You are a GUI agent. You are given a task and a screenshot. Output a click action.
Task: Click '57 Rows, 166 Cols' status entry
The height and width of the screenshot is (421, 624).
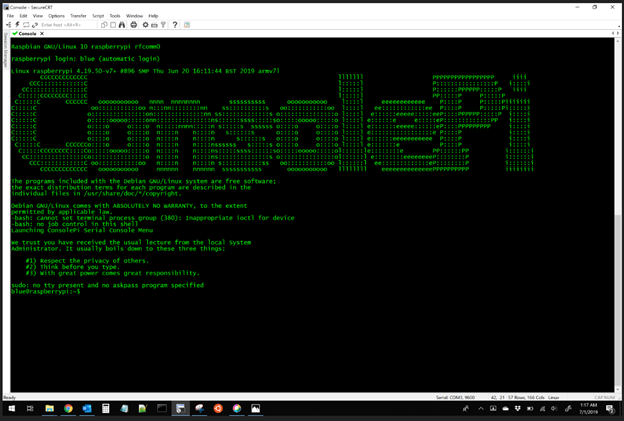(526, 397)
